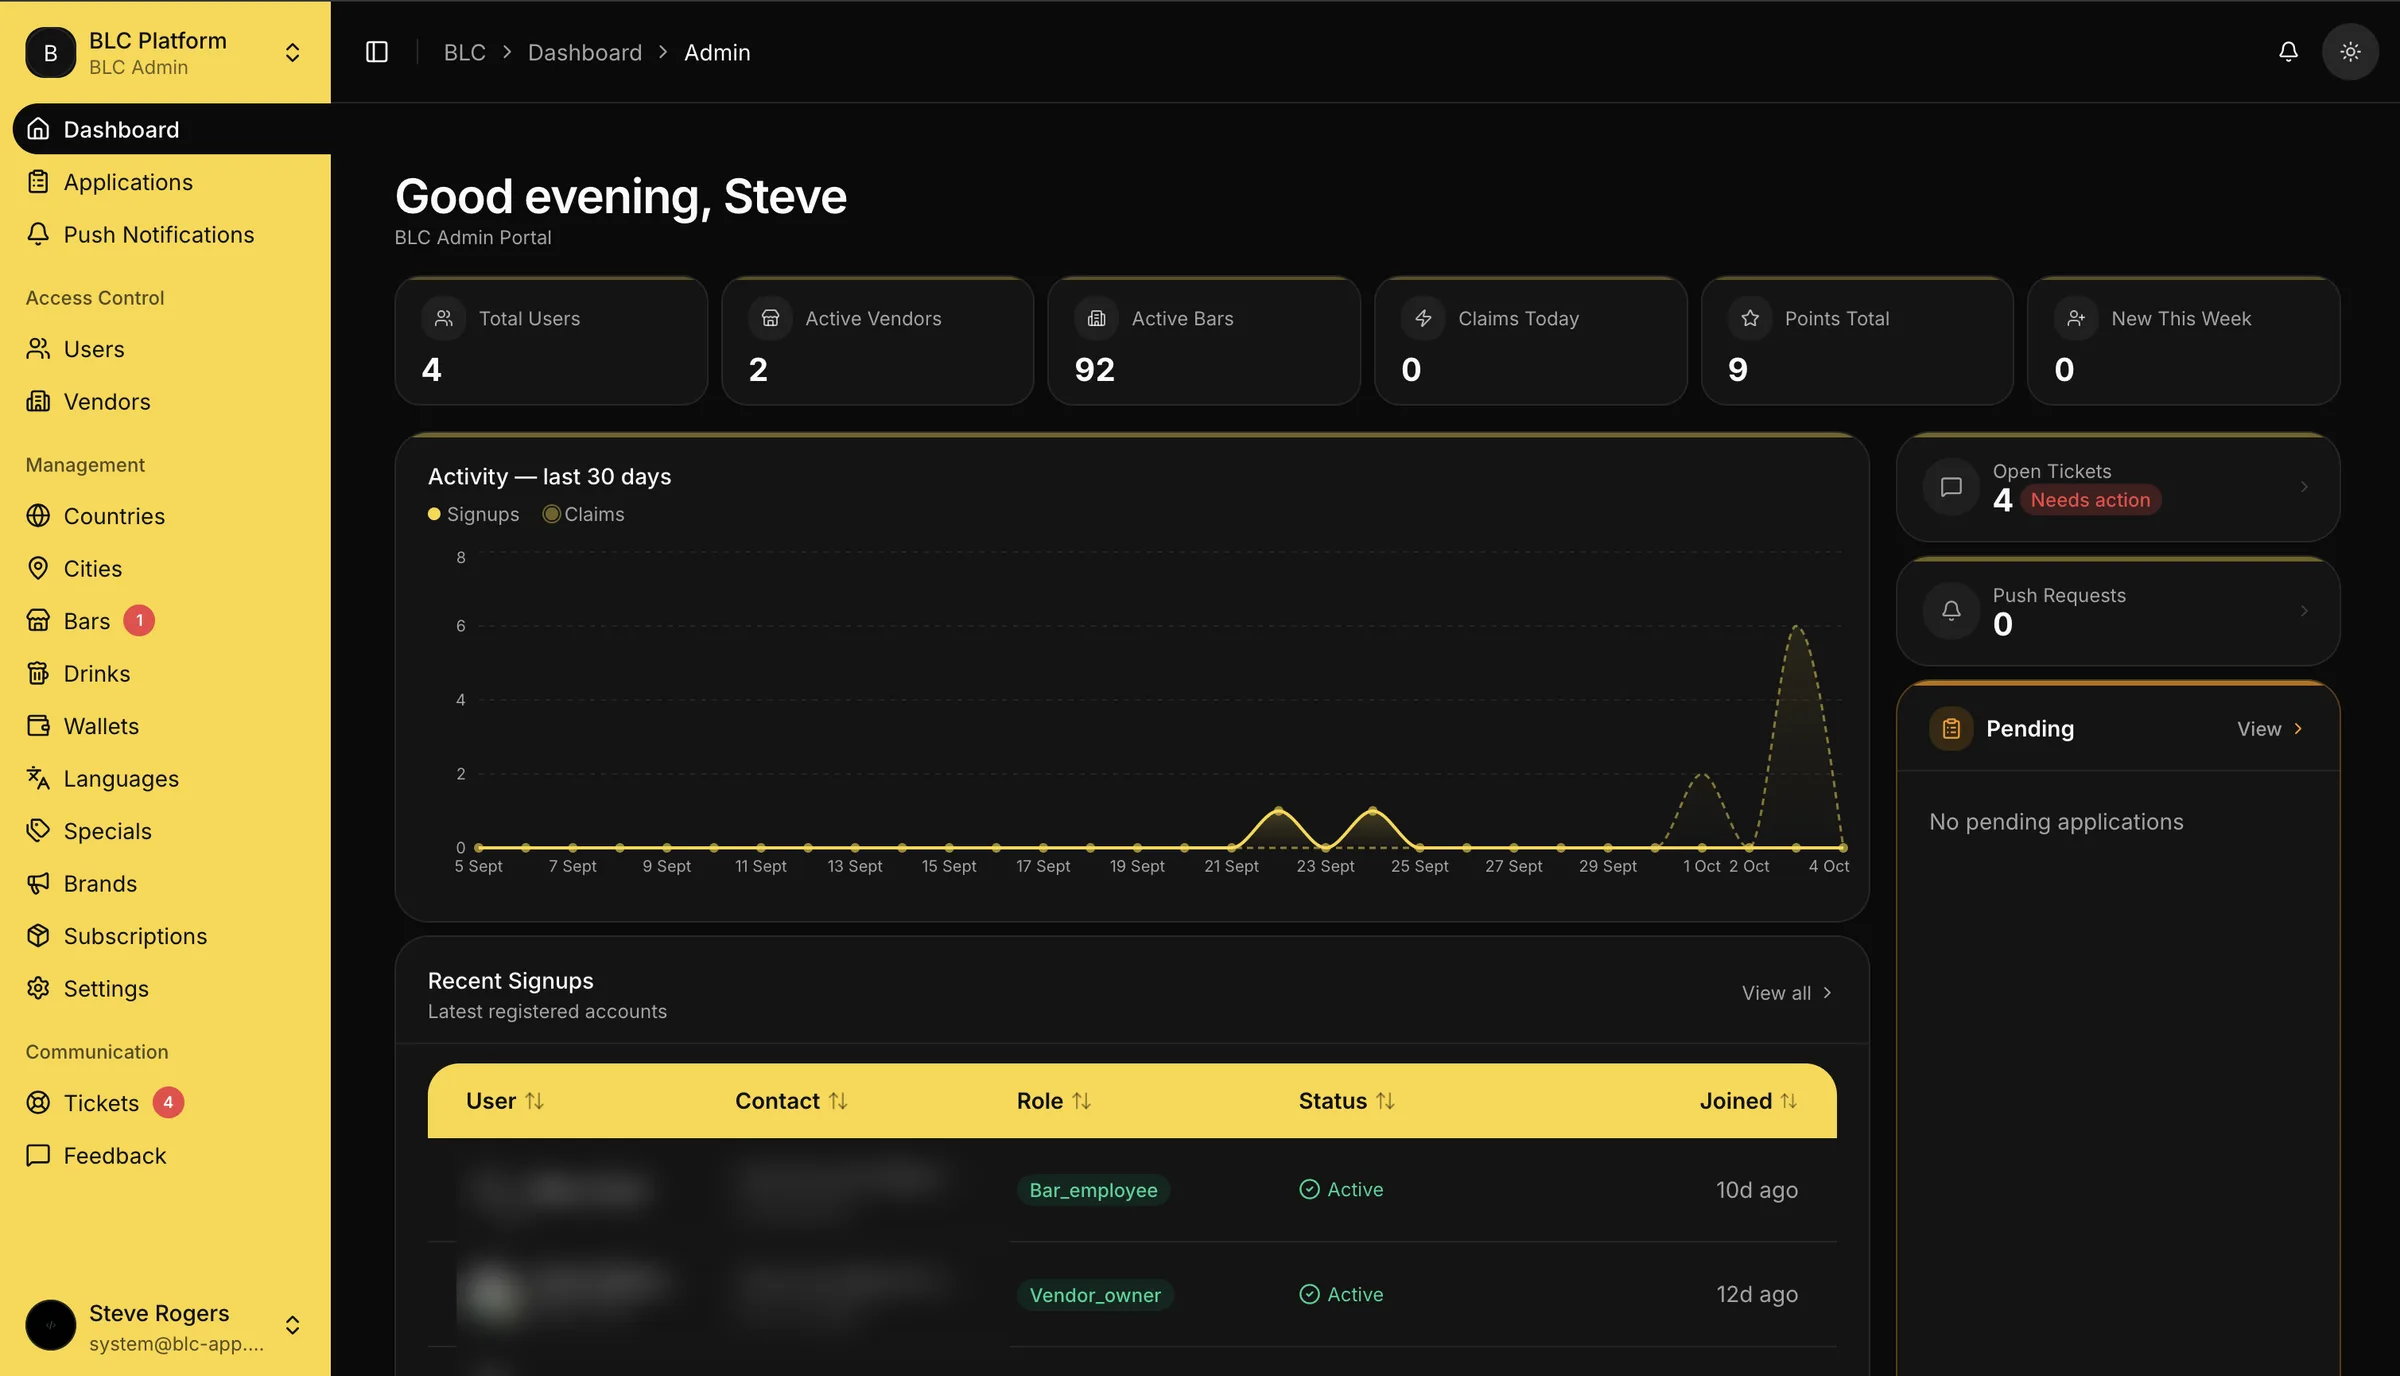Sort the table by User column

(505, 1101)
